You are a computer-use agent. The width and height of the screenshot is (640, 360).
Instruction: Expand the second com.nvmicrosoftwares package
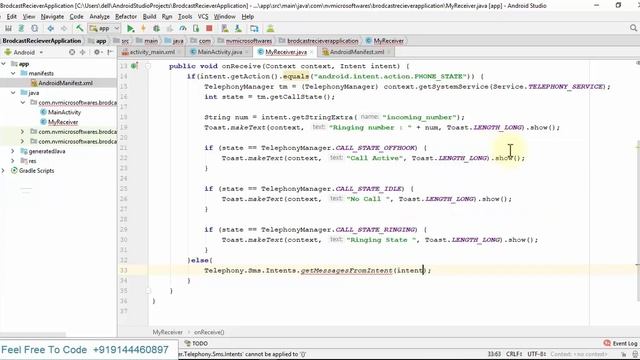(x=23, y=132)
